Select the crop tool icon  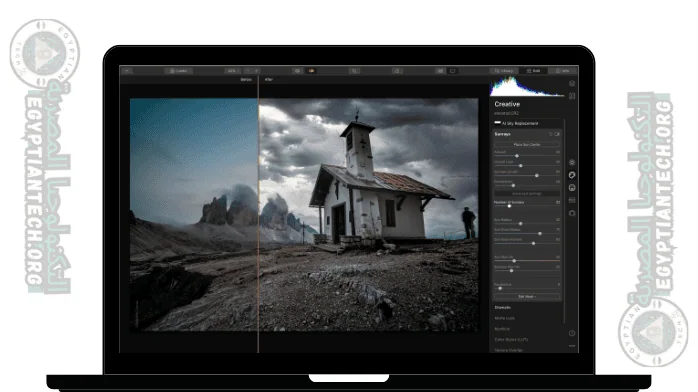coord(354,71)
